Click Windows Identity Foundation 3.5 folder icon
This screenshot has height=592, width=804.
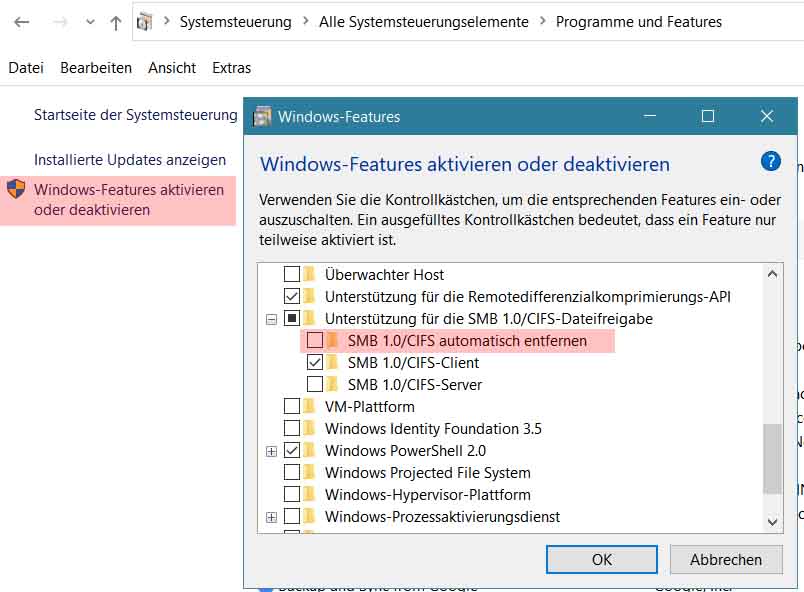point(309,427)
